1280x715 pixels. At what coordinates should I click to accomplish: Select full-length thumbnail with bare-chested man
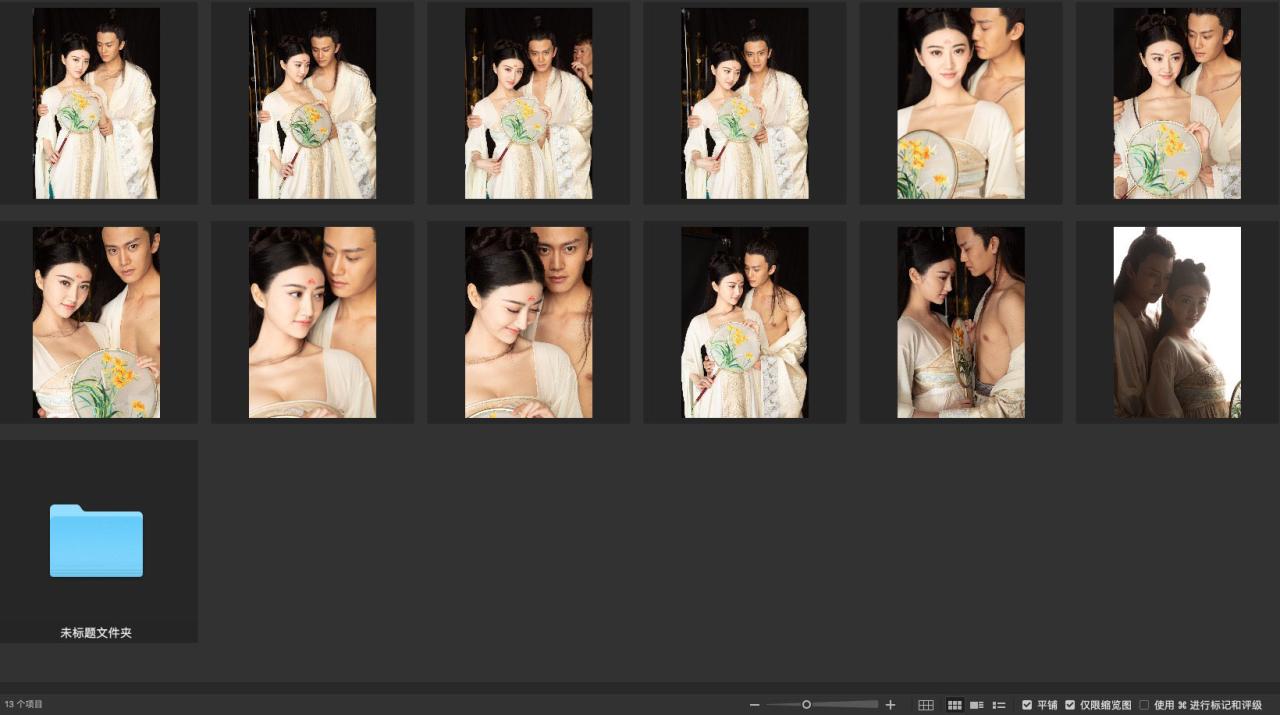point(744,322)
